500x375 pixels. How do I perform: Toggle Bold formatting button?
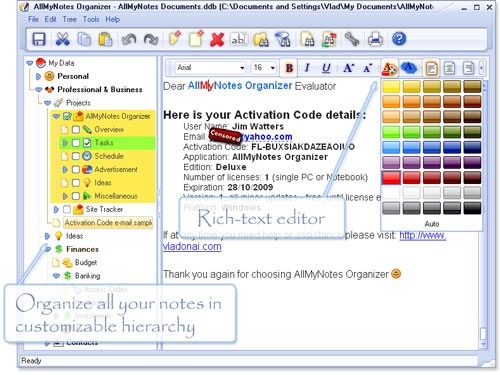click(289, 68)
